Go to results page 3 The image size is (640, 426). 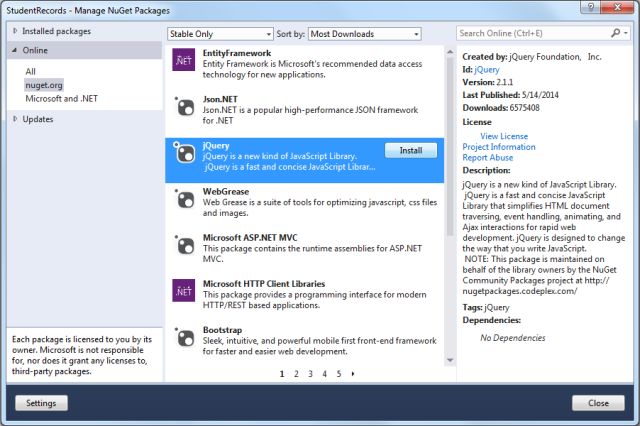point(310,374)
